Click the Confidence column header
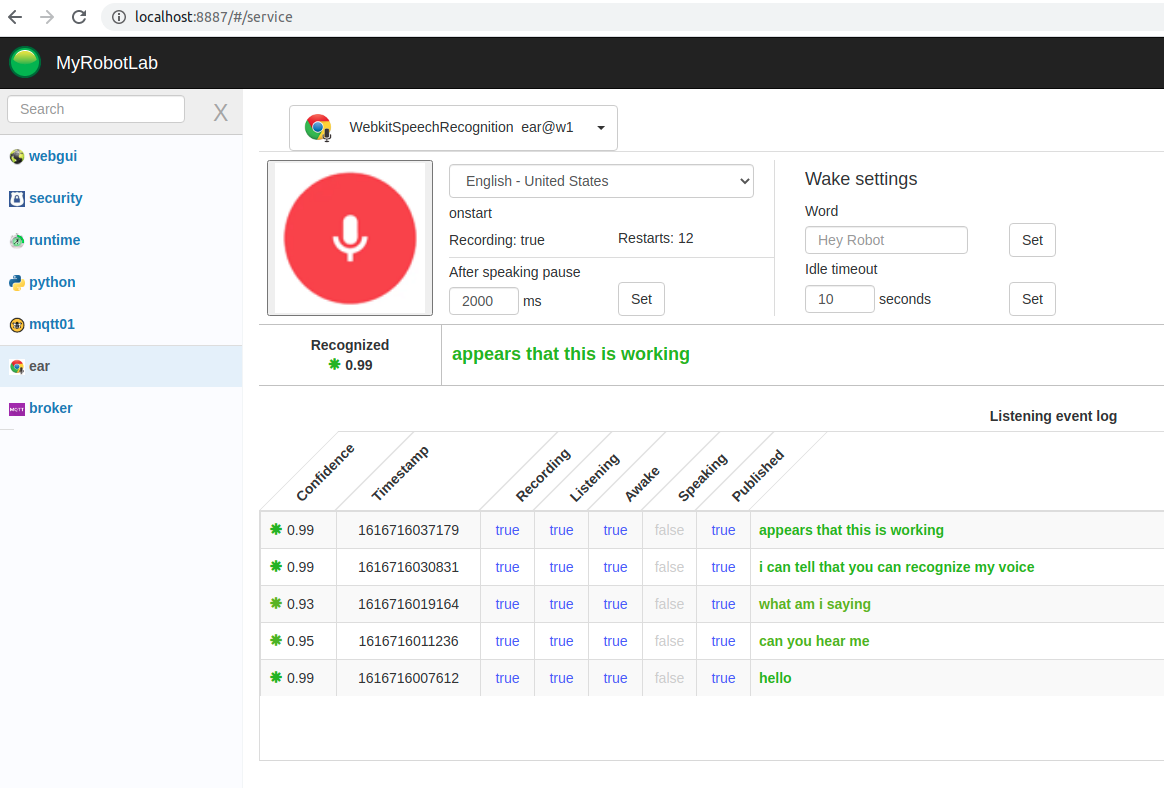Viewport: 1164px width, 788px height. tap(325, 472)
